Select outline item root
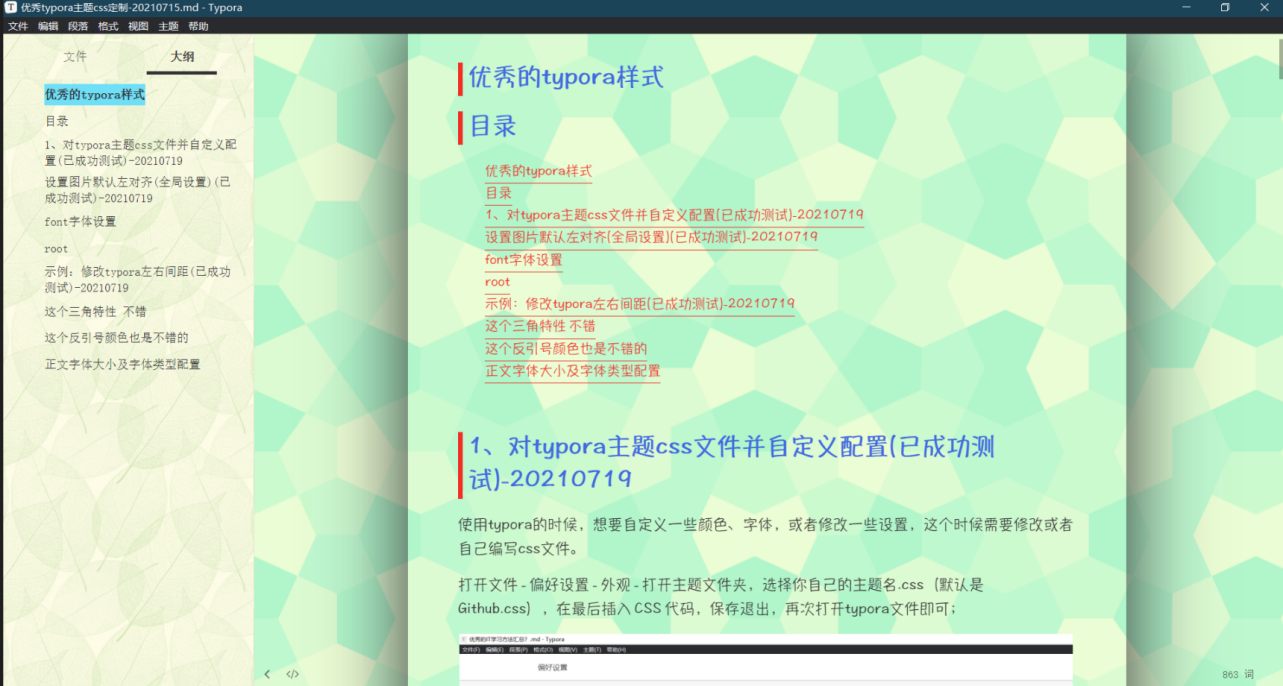Viewport: 1283px width, 686px height. [x=56, y=248]
